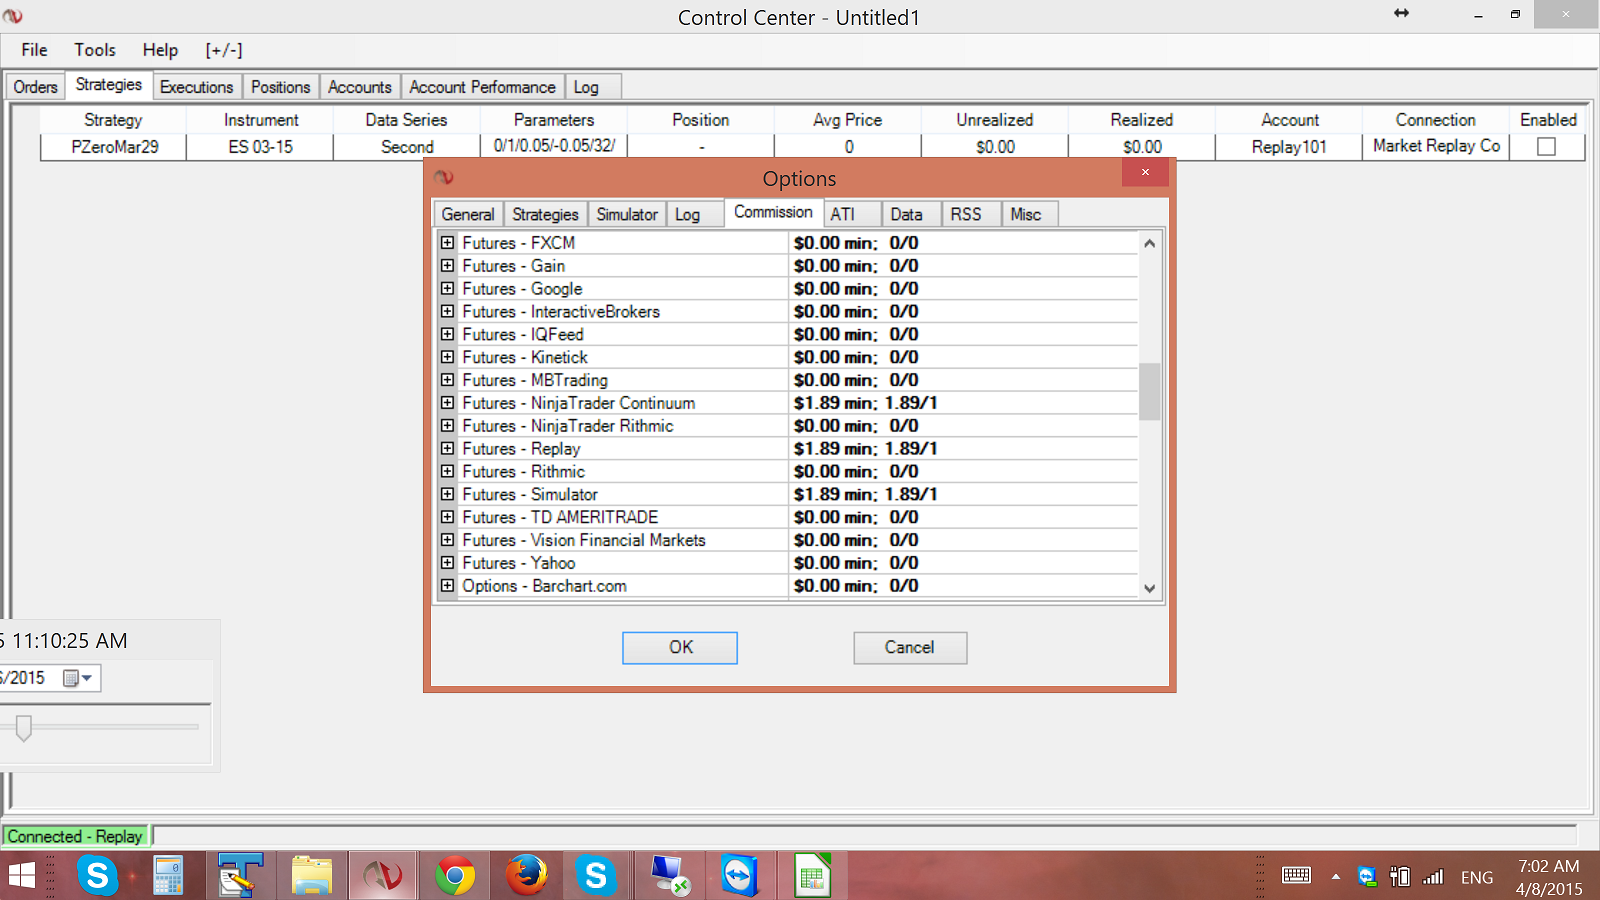Expand the Futures - NinjaTrader Continuum row
Image resolution: width=1600 pixels, height=900 pixels.
coord(447,403)
